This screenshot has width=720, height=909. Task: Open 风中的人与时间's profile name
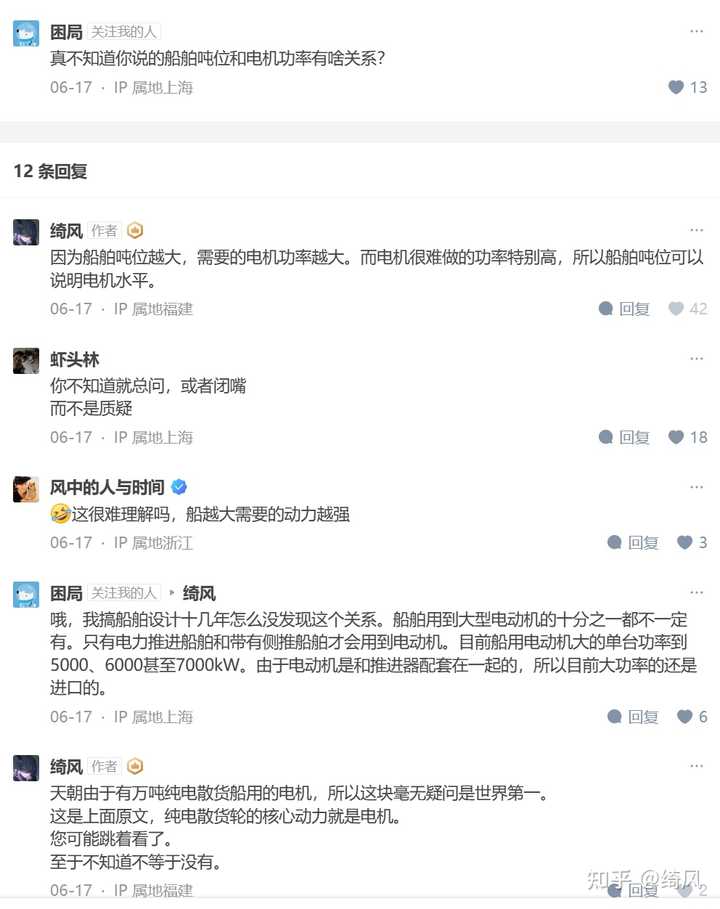point(107,487)
